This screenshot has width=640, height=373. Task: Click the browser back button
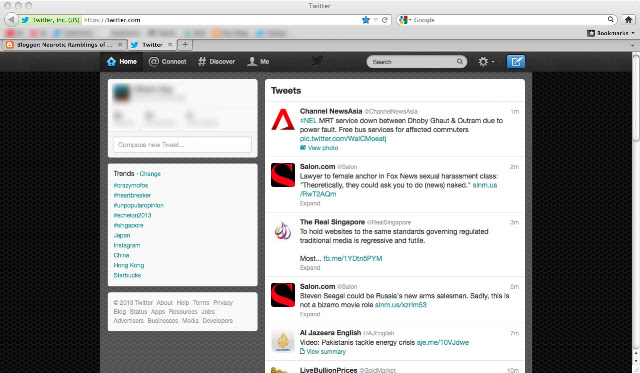coord(11,20)
